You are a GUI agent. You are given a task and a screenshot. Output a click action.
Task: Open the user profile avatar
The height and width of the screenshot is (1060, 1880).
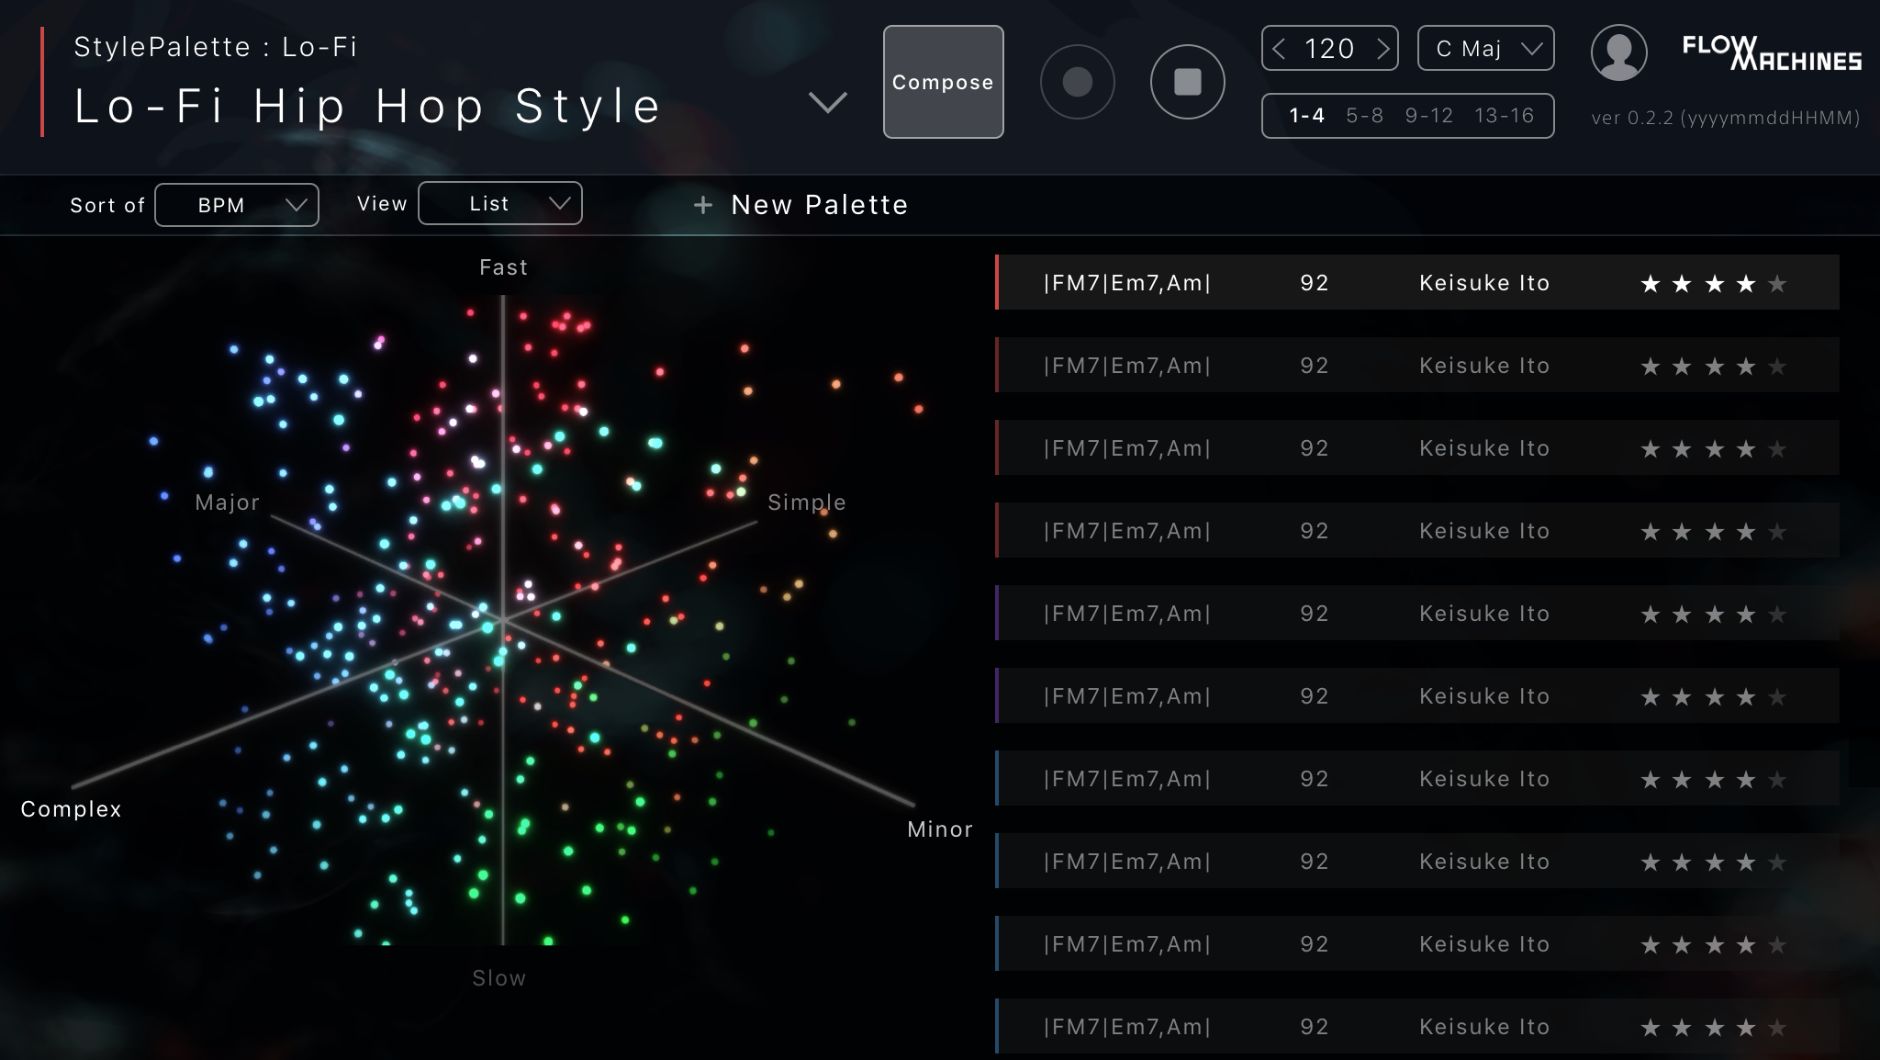tap(1619, 52)
